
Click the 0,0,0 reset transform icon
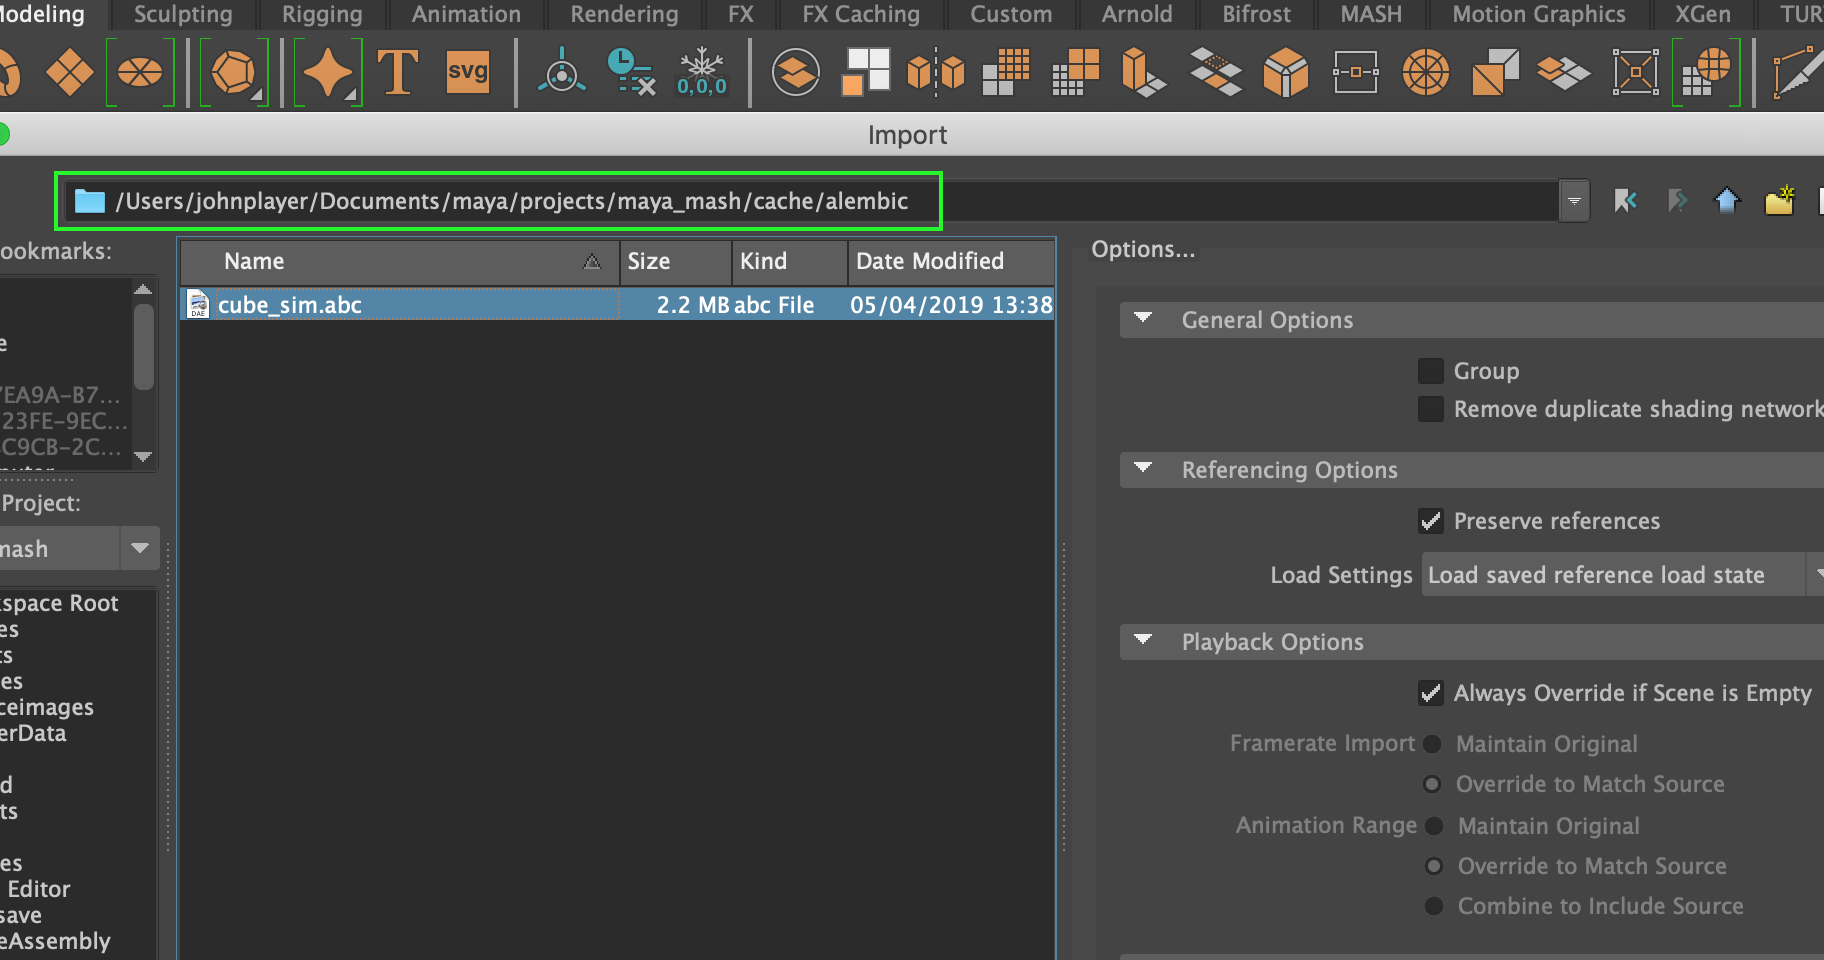pyautogui.click(x=703, y=87)
